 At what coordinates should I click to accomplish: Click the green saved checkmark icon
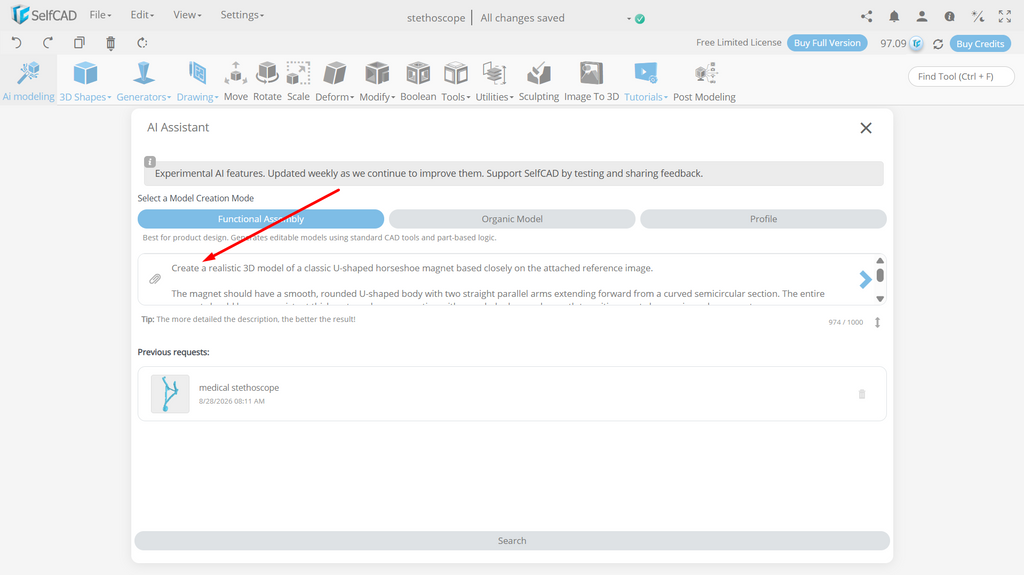(640, 19)
